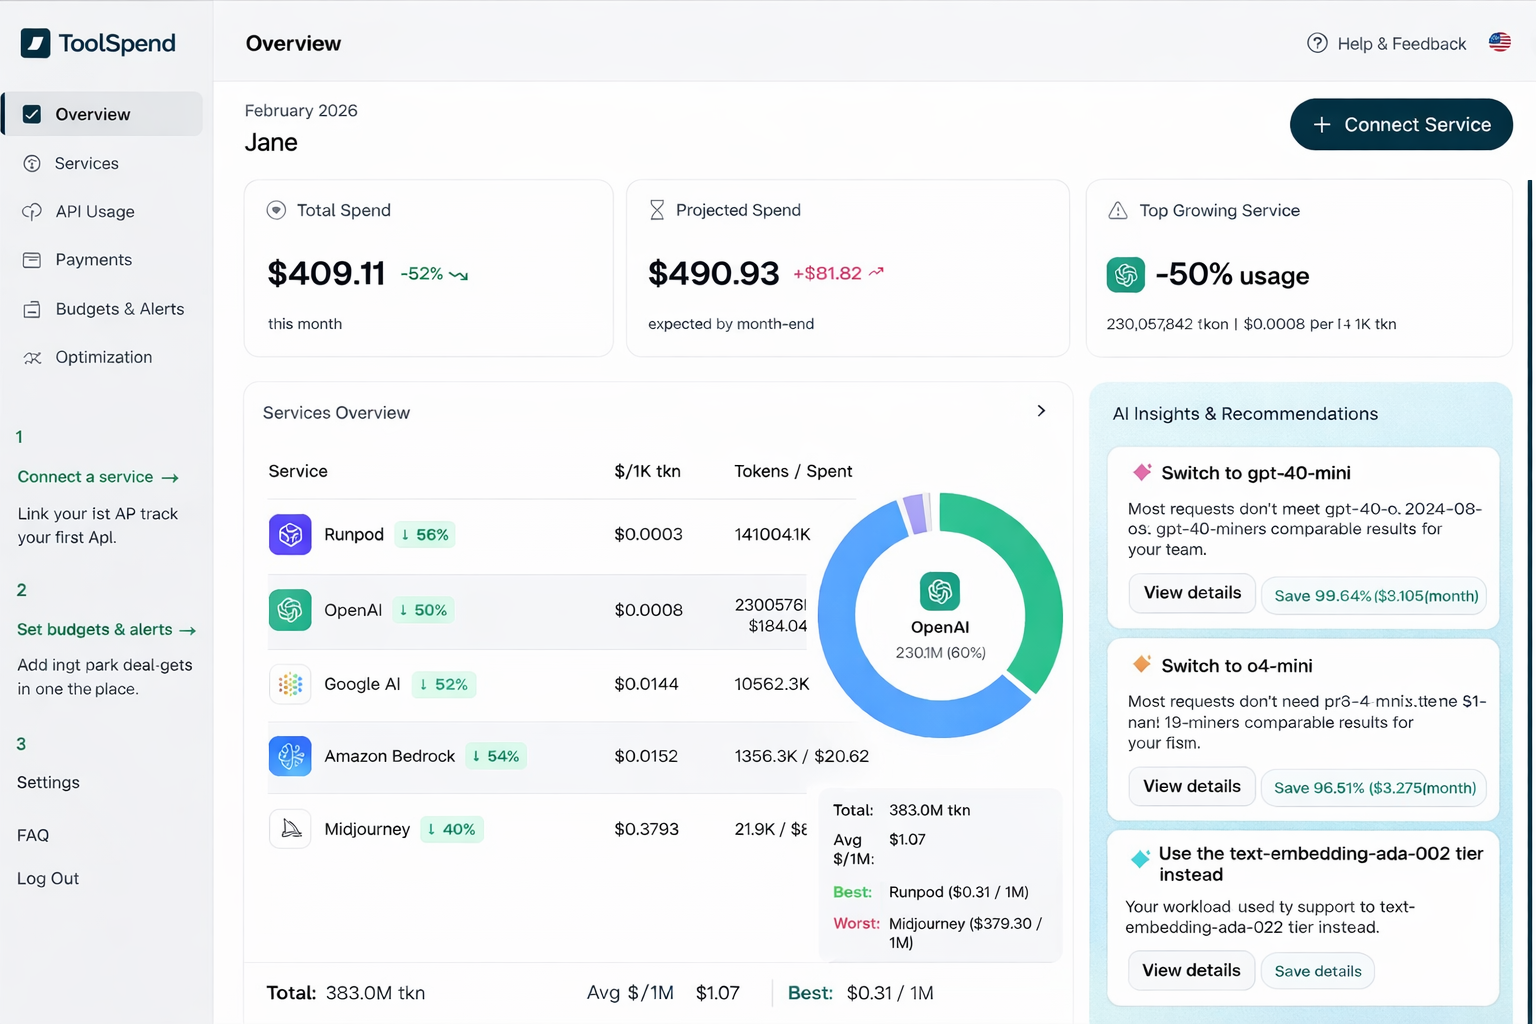Expand Services Overview with chevron arrow
Image resolution: width=1536 pixels, height=1024 pixels.
[x=1041, y=411]
